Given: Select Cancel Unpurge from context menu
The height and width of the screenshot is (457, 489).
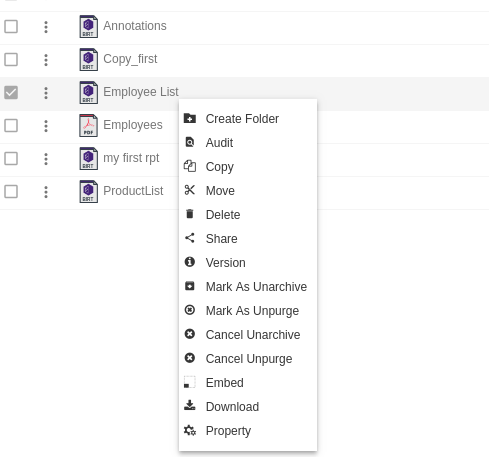Looking at the screenshot, I should click(248, 359).
